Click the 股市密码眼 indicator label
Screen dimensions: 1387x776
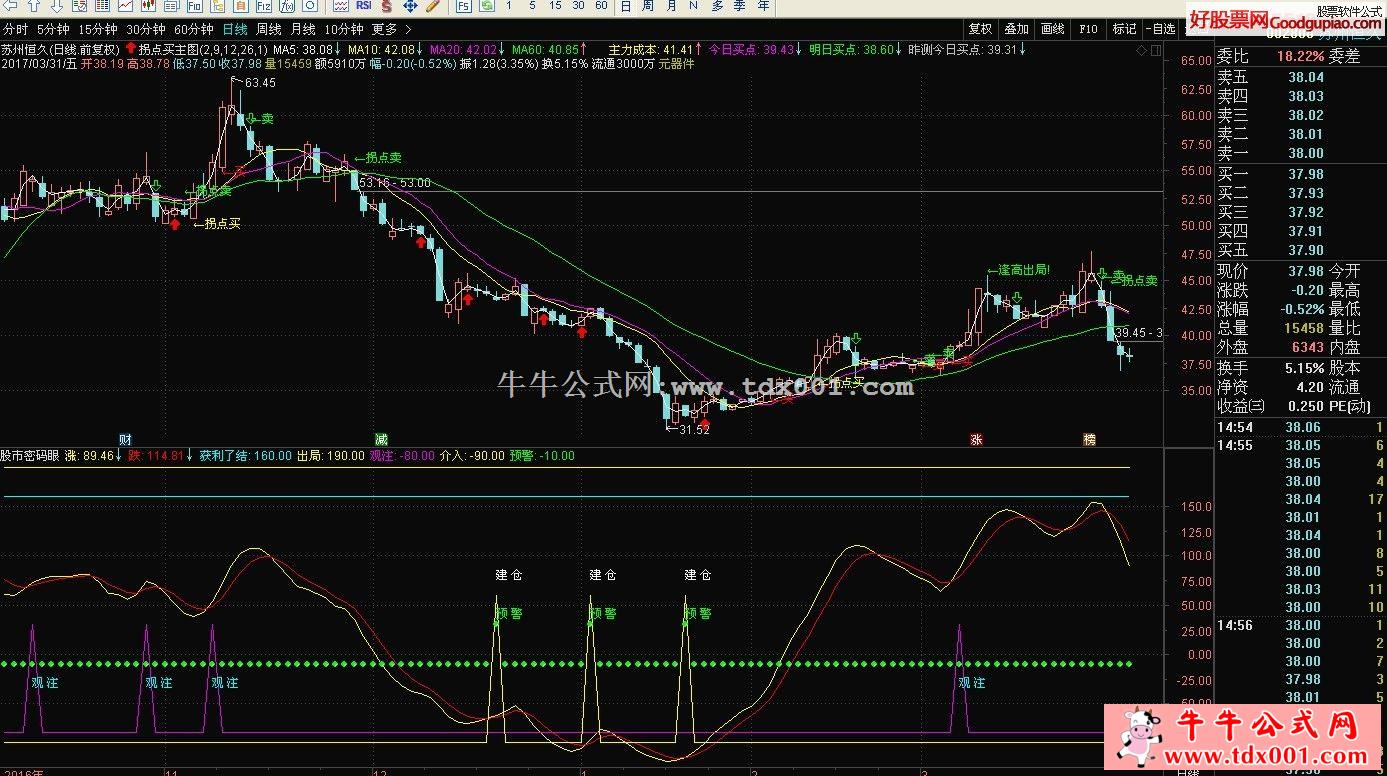click(32, 455)
